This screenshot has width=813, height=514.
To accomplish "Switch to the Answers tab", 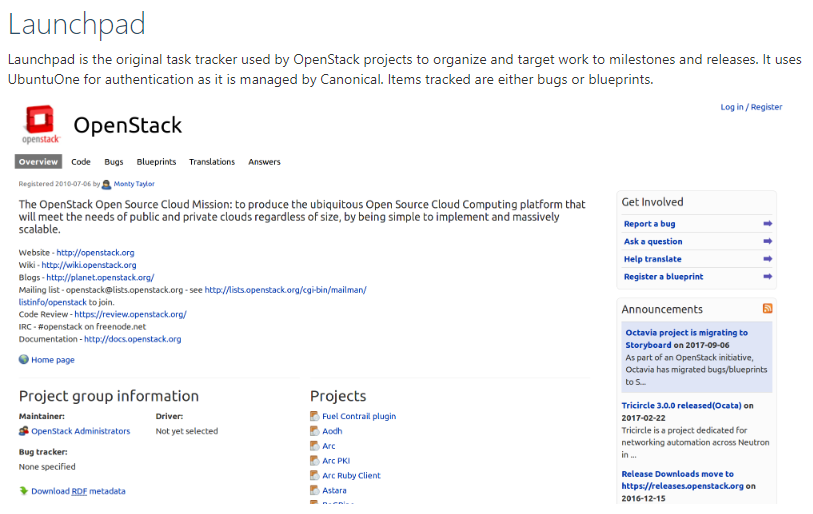I will tap(264, 162).
